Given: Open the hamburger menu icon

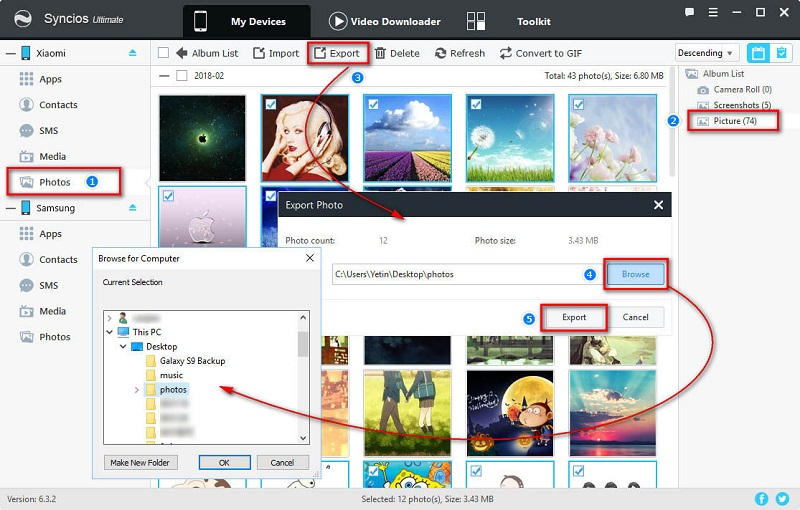Looking at the screenshot, I should click(x=713, y=12).
